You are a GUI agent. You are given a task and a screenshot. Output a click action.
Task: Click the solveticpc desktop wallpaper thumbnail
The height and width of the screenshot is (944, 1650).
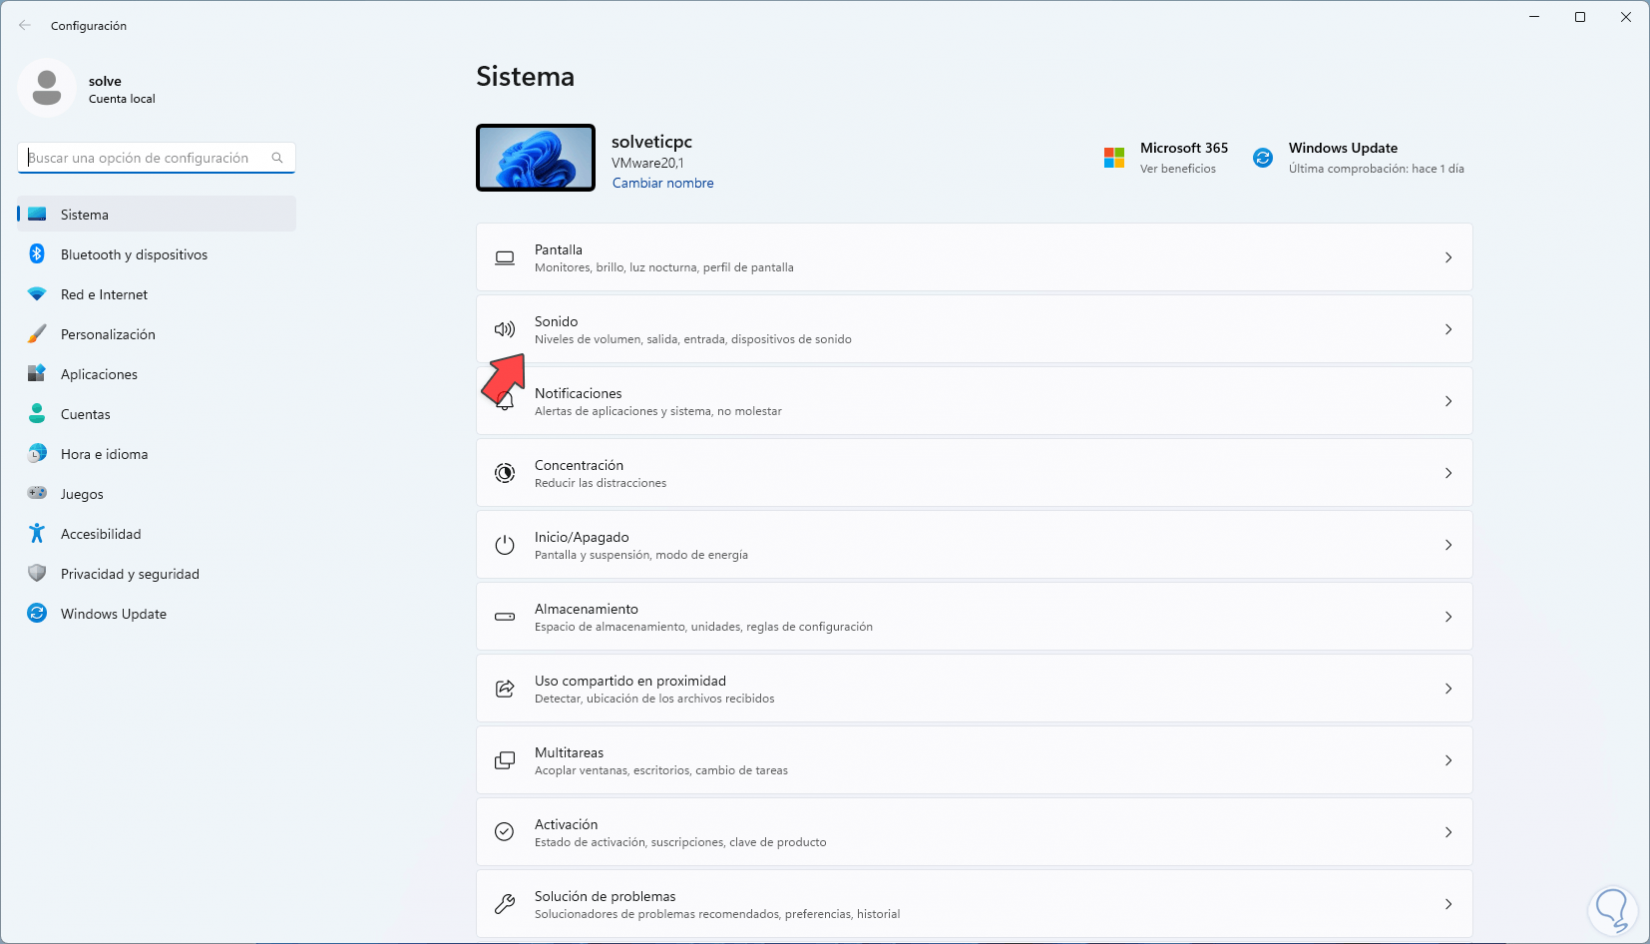(x=536, y=158)
